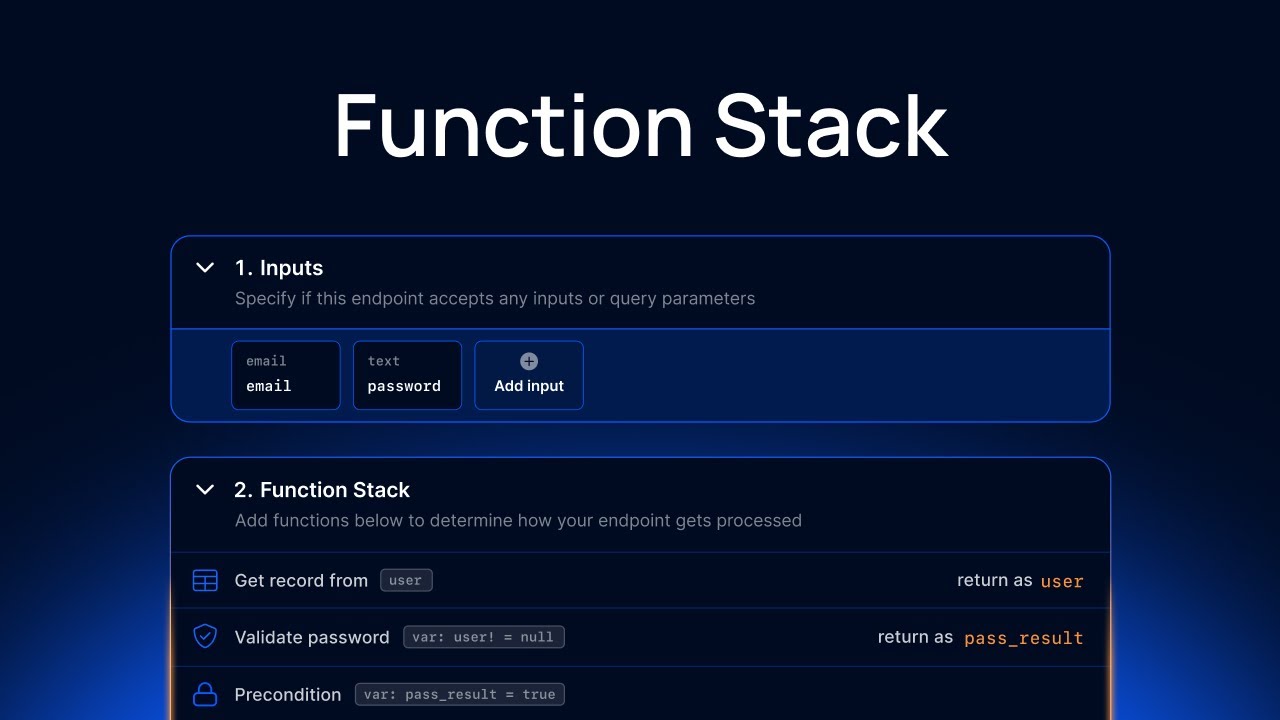Select the email input parameter chip
This screenshot has width=1280, height=720.
(286, 375)
